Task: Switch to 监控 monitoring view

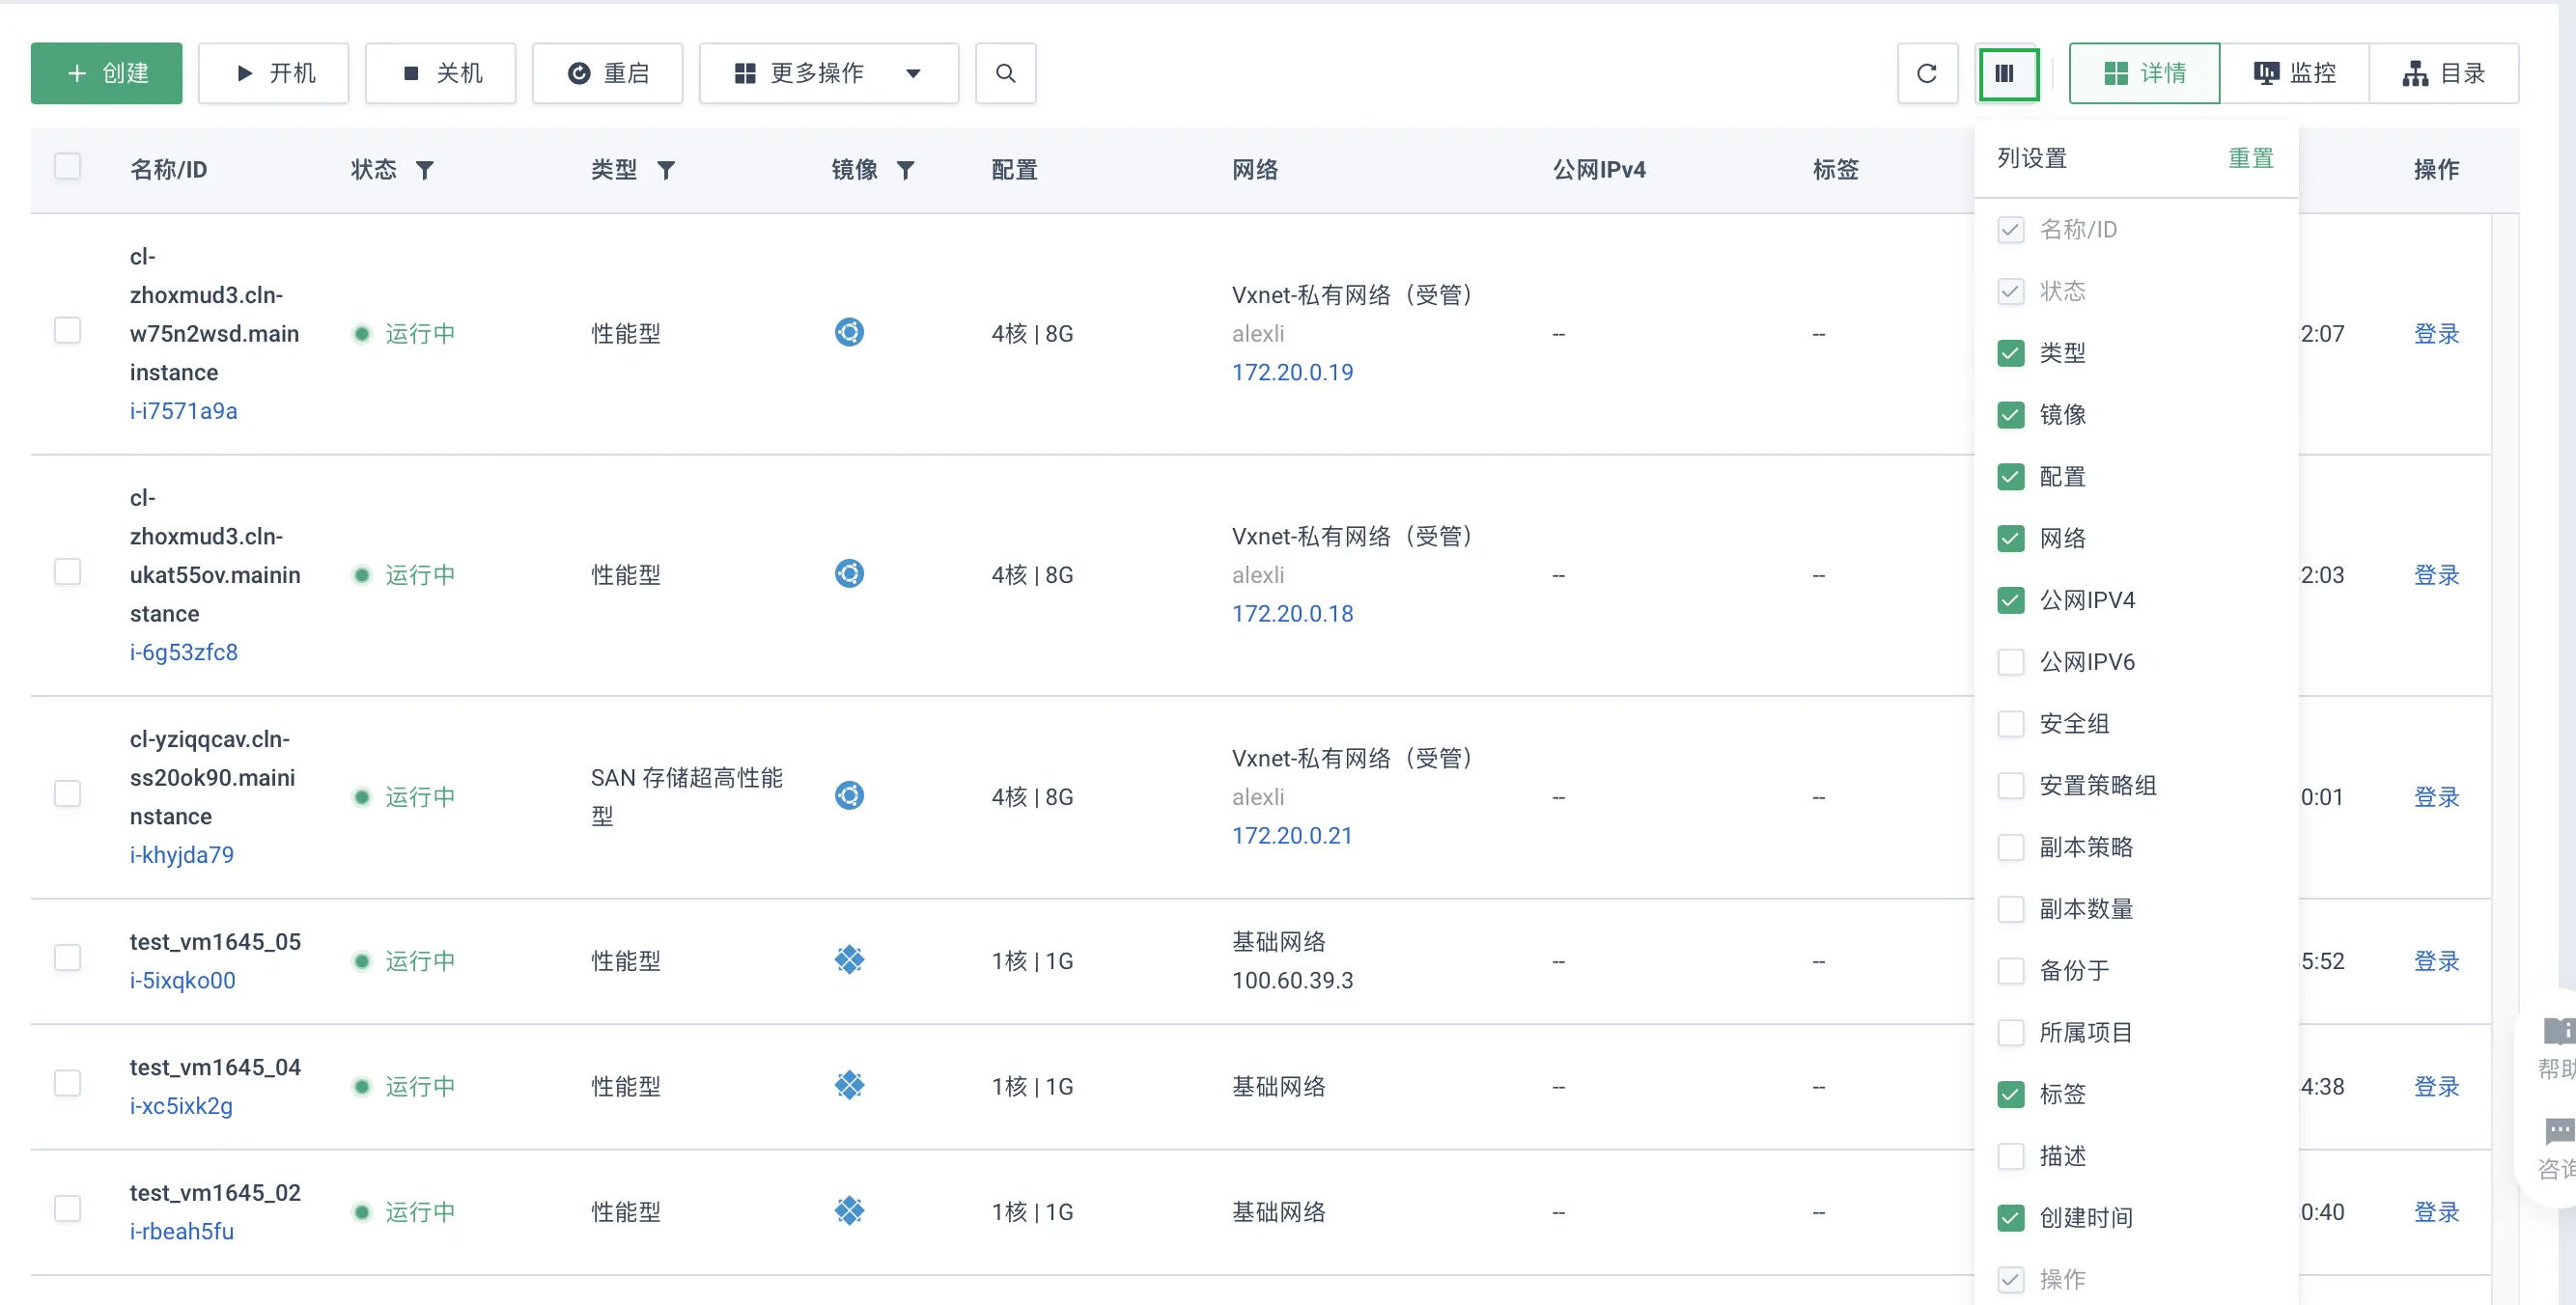Action: pos(2293,73)
